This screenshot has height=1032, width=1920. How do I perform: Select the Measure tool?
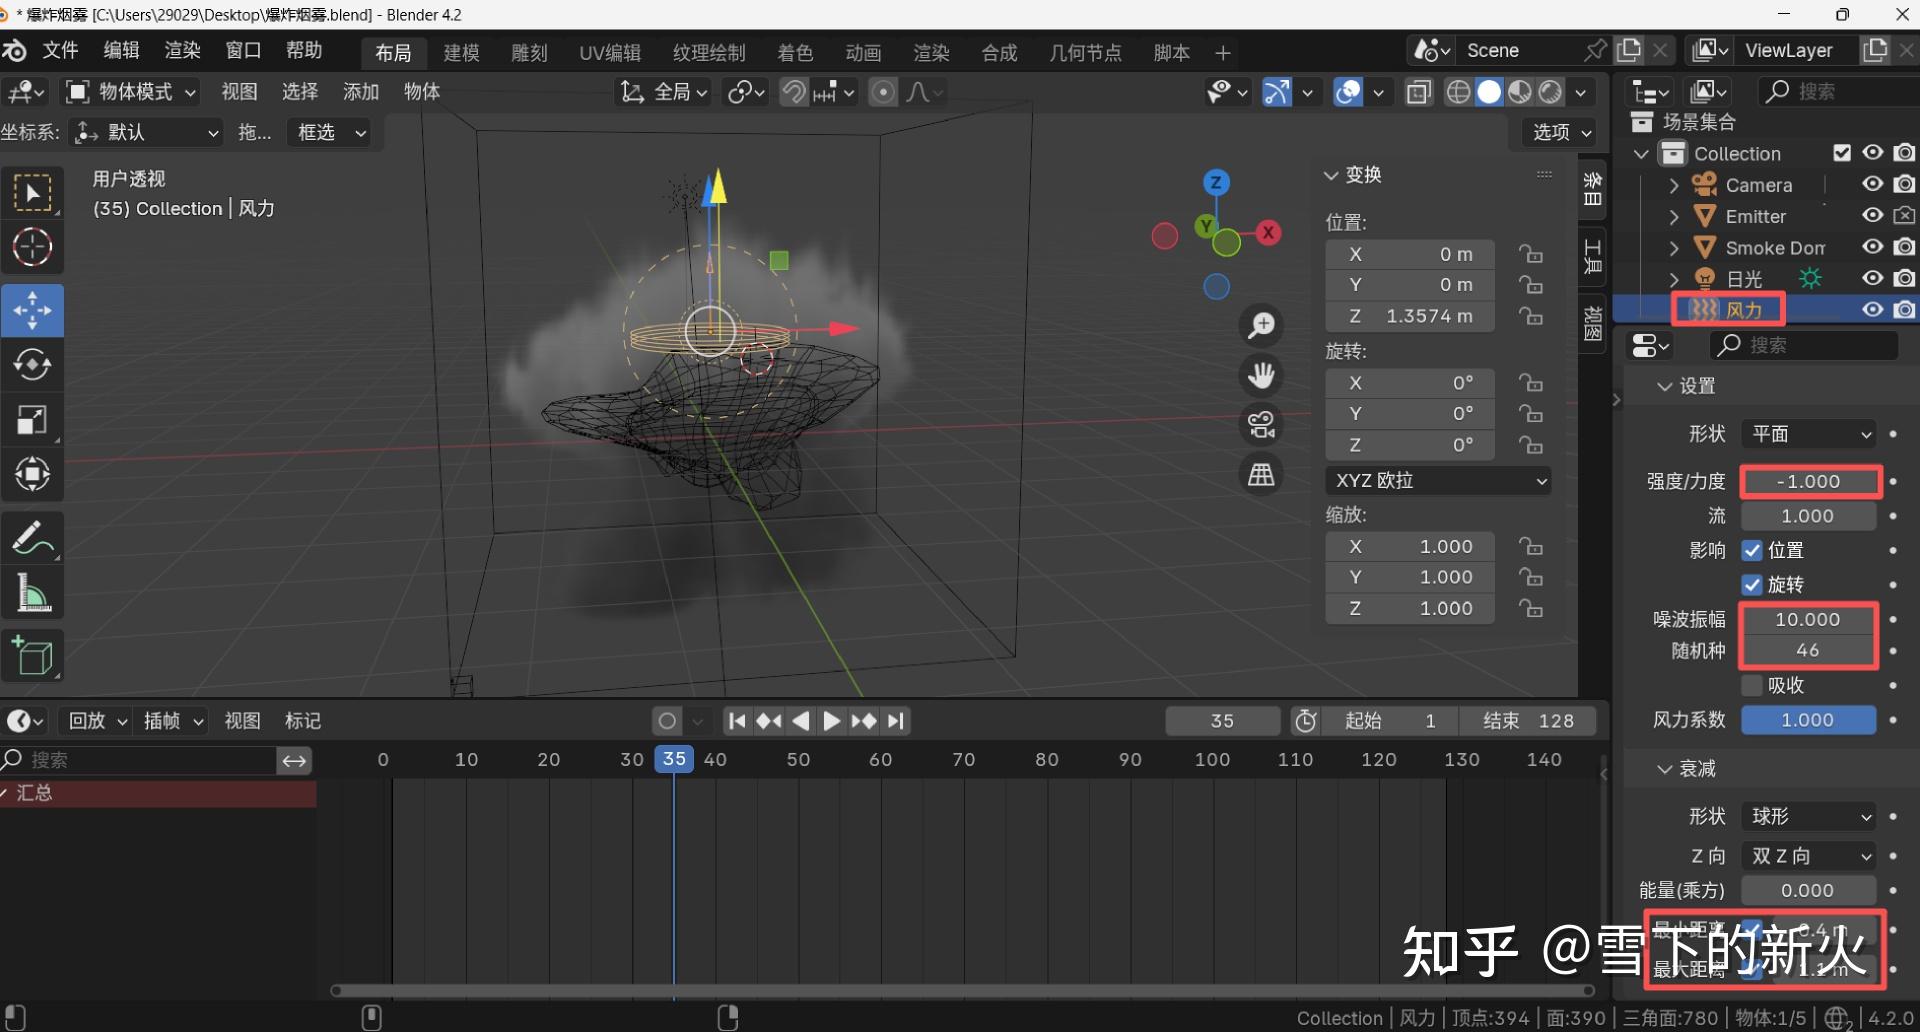[x=33, y=592]
